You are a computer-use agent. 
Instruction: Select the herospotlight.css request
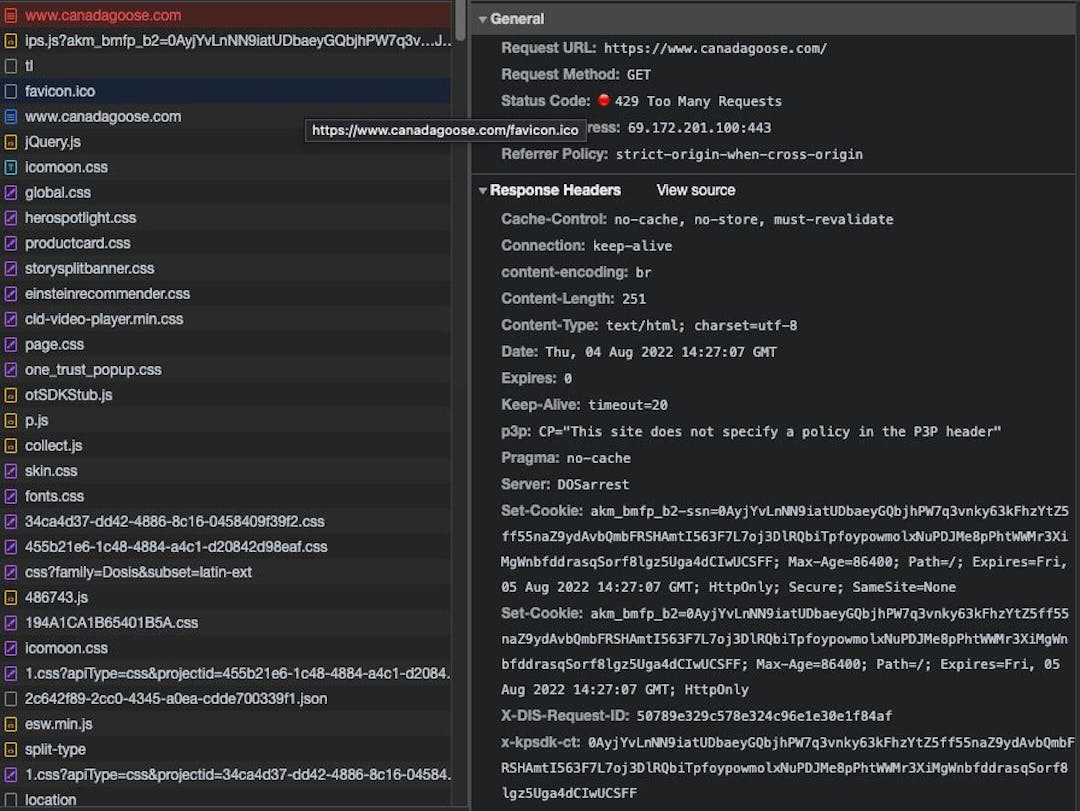[x=80, y=218]
